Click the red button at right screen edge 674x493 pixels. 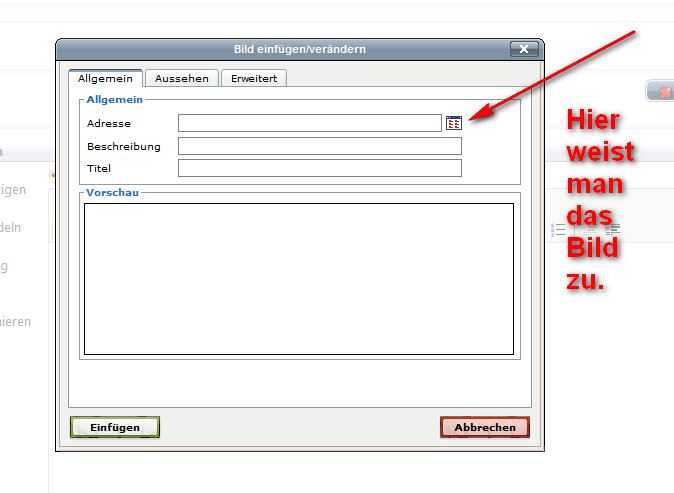click(662, 91)
